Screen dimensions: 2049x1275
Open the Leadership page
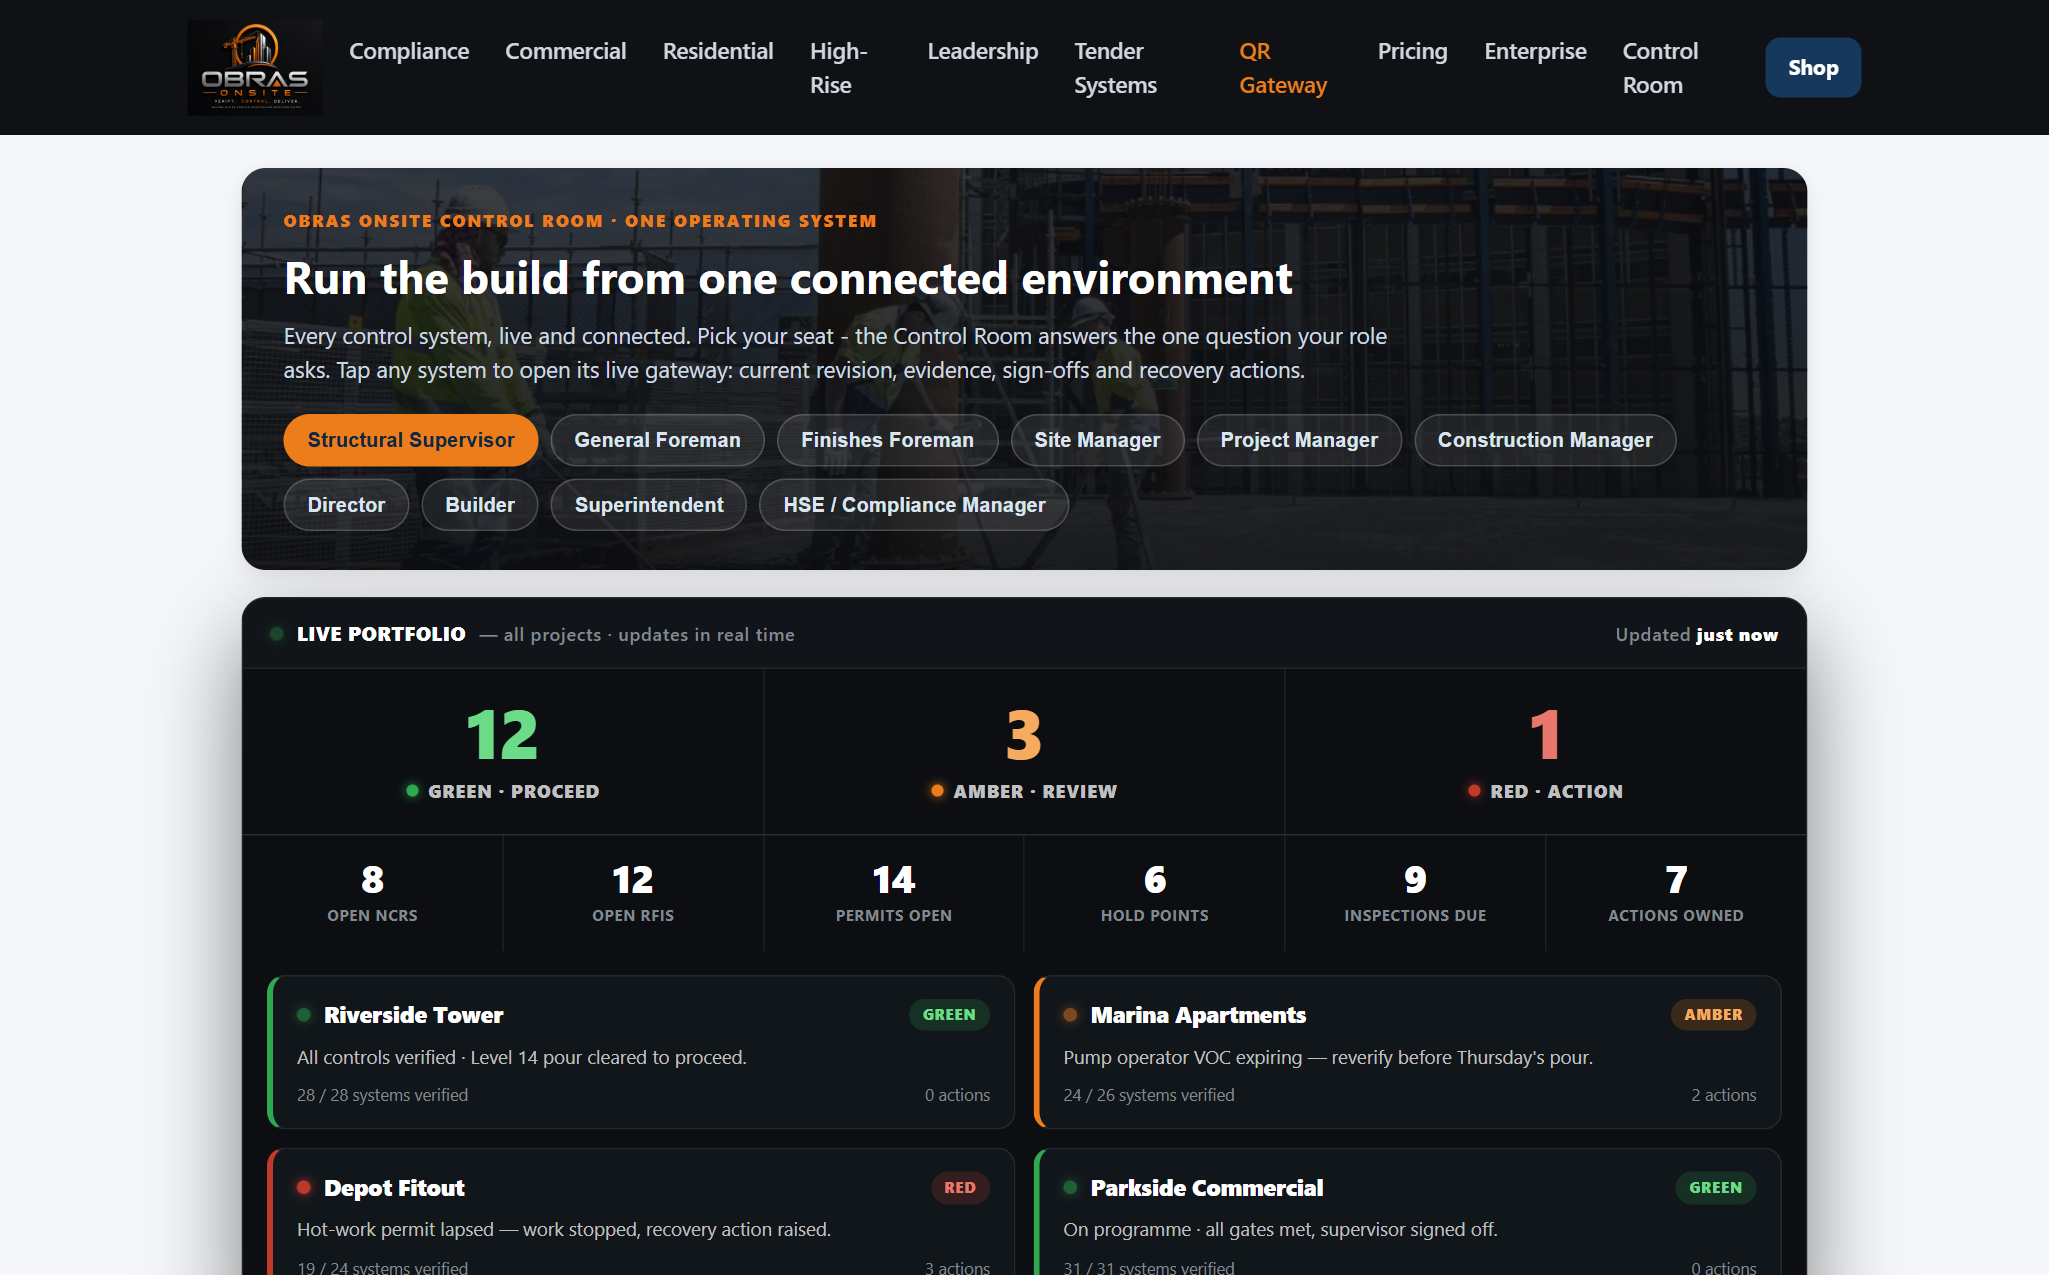pyautogui.click(x=983, y=51)
